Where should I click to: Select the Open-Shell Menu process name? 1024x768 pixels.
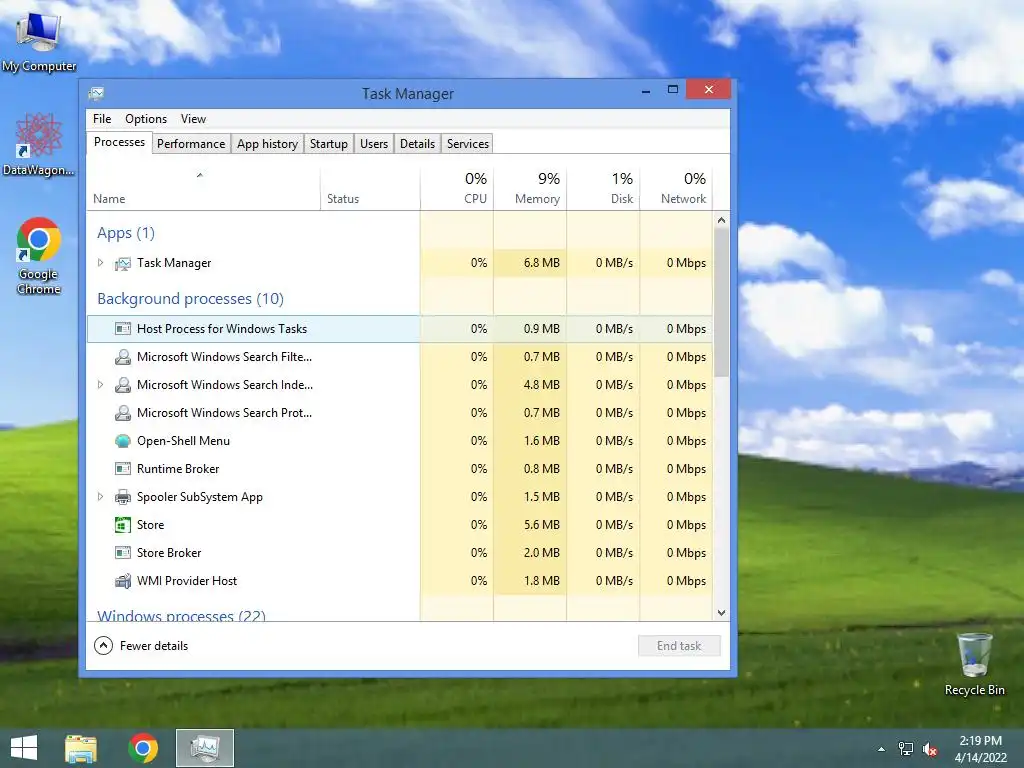tap(184, 441)
